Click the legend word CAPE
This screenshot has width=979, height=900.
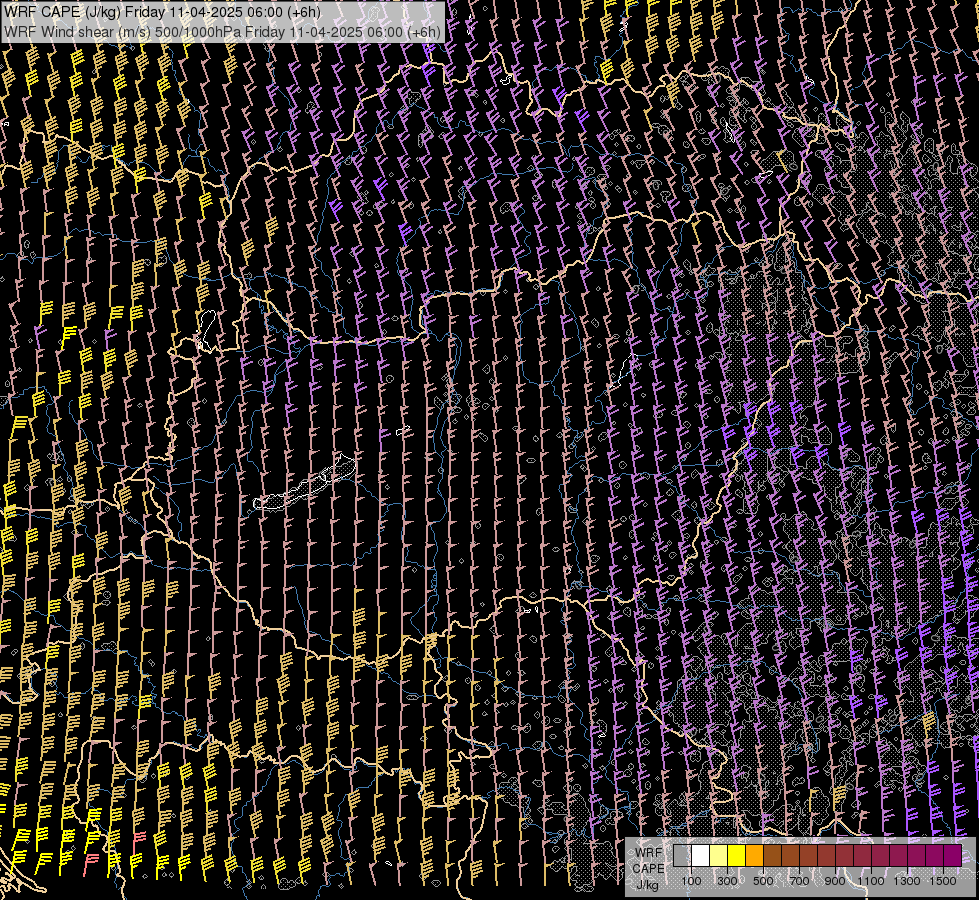coord(648,868)
